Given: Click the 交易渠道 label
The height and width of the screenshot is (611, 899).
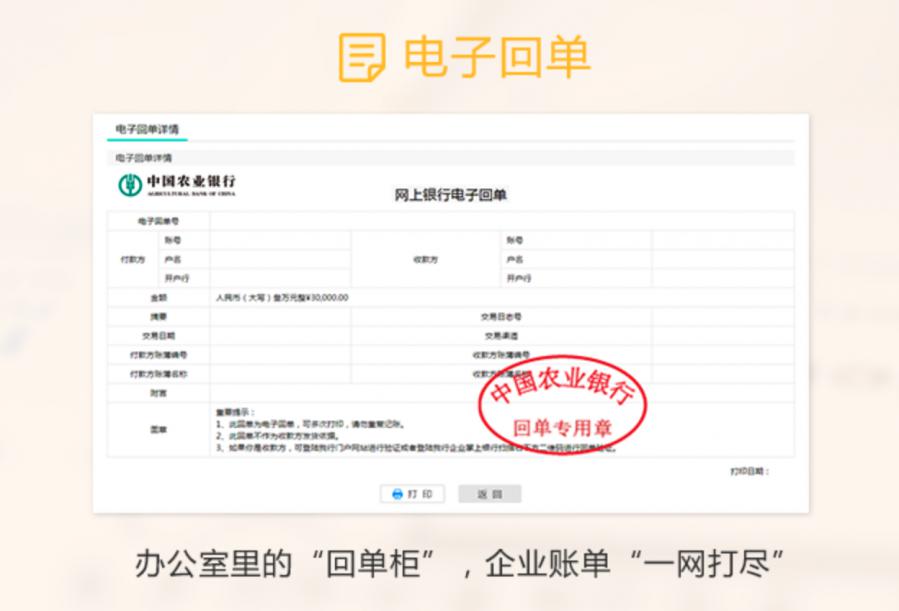Looking at the screenshot, I should click(501, 336).
